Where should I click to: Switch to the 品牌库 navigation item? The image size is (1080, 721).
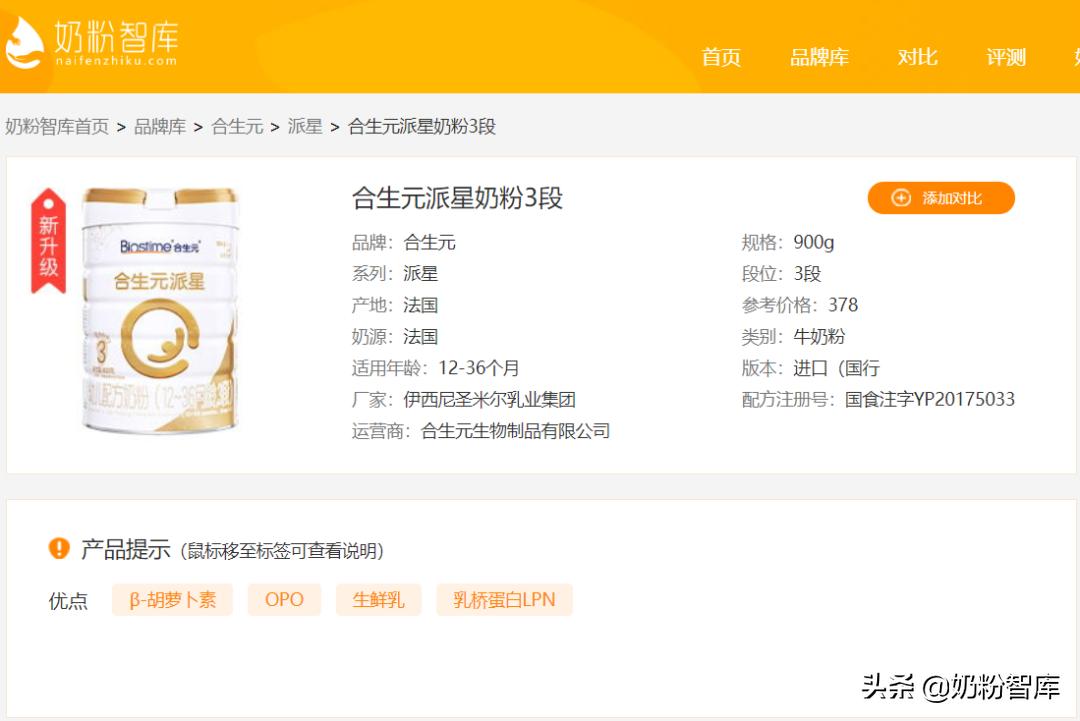point(820,58)
